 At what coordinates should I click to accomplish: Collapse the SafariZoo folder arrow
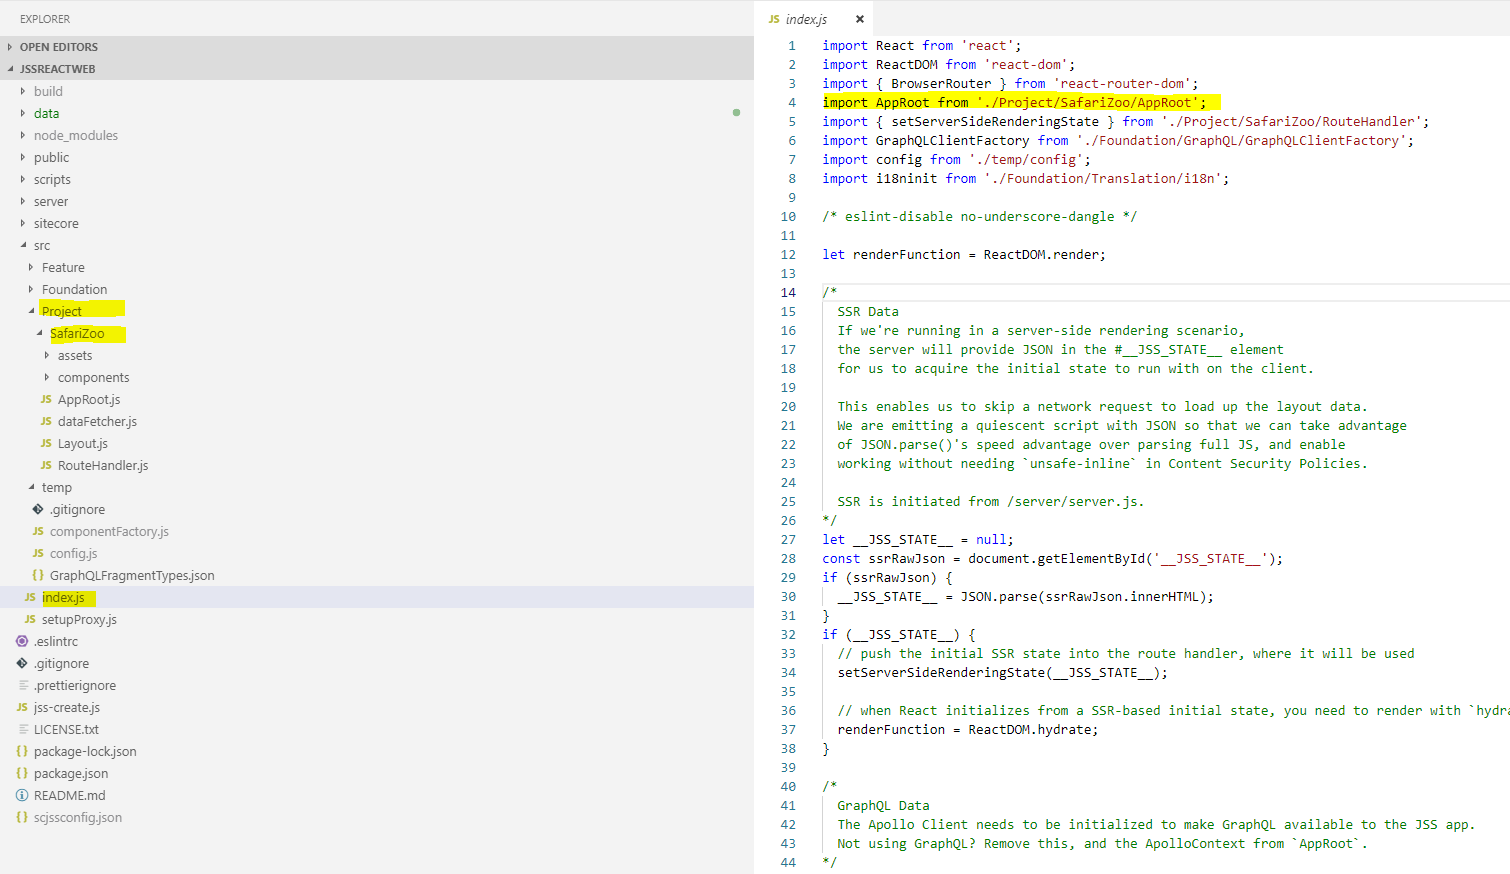(x=39, y=333)
